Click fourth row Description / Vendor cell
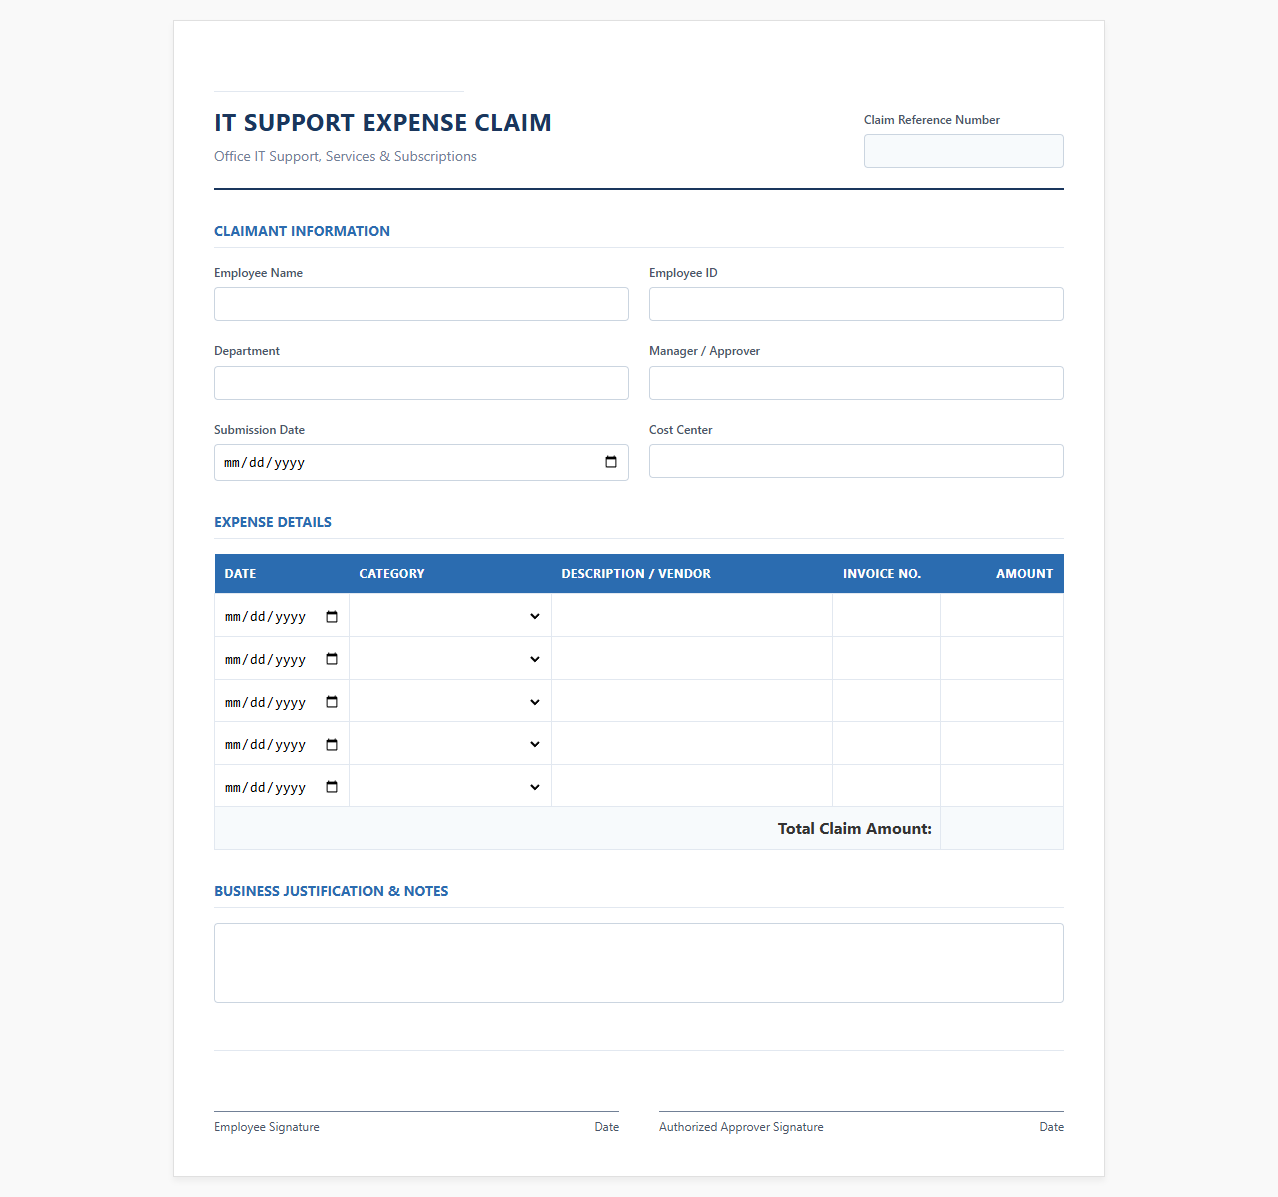1278x1197 pixels. tap(692, 744)
